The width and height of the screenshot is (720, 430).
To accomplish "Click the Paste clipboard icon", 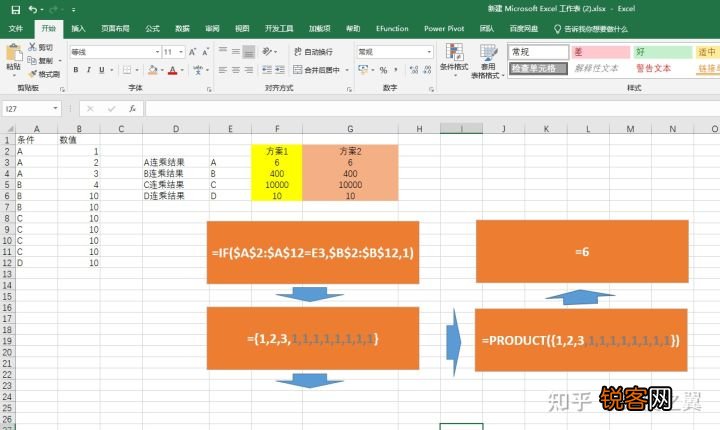I will (x=14, y=53).
